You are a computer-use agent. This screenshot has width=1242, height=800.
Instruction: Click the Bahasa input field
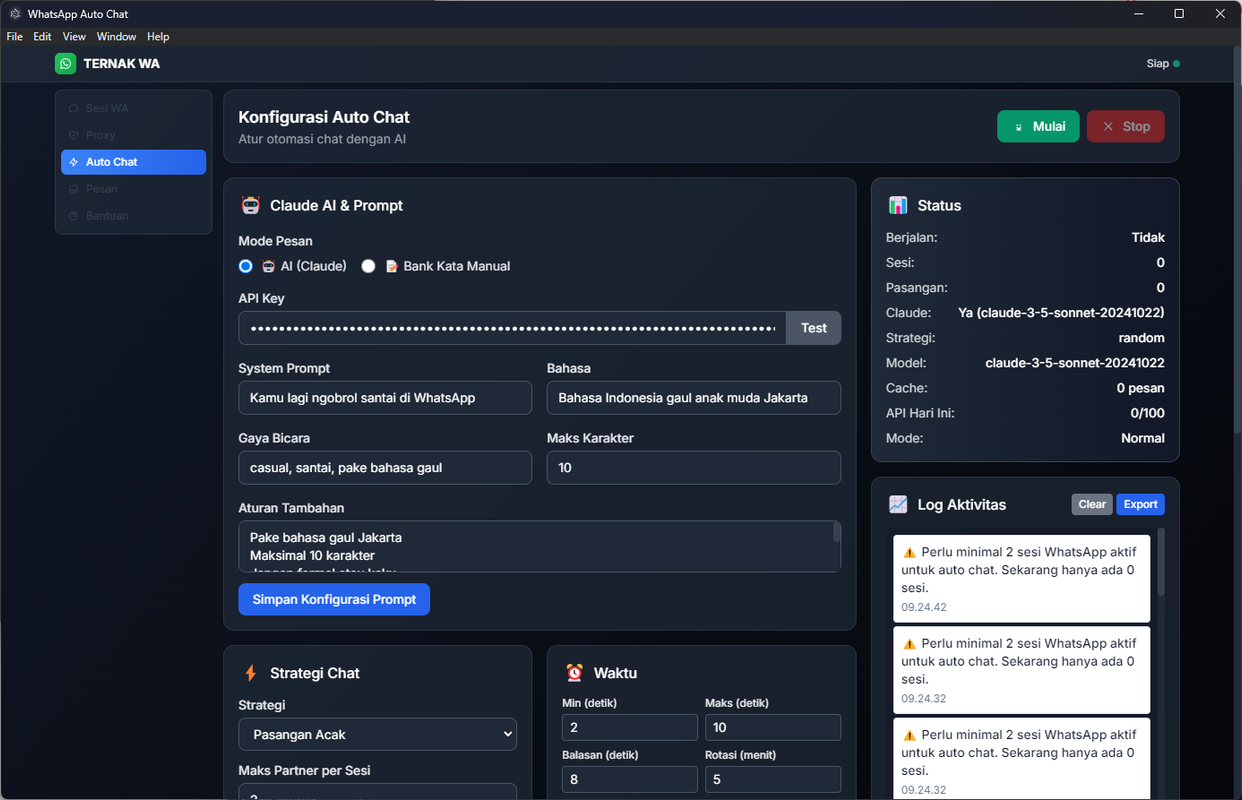coord(694,397)
